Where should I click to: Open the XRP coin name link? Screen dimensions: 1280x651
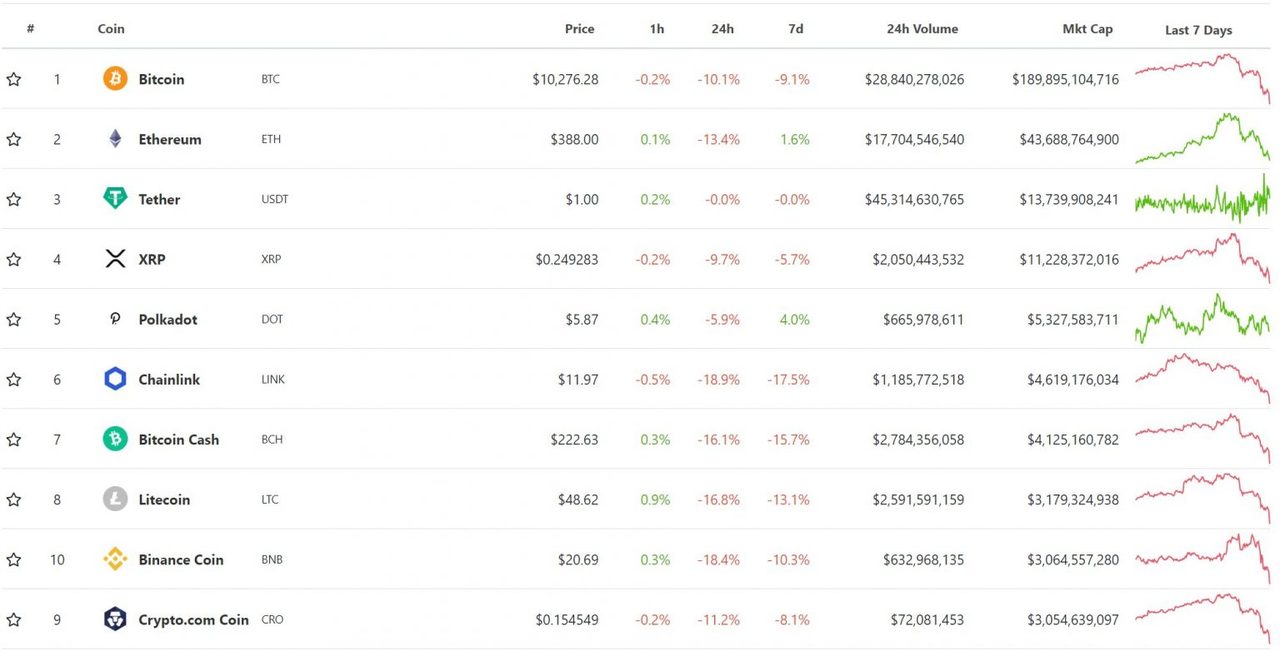[x=152, y=259]
